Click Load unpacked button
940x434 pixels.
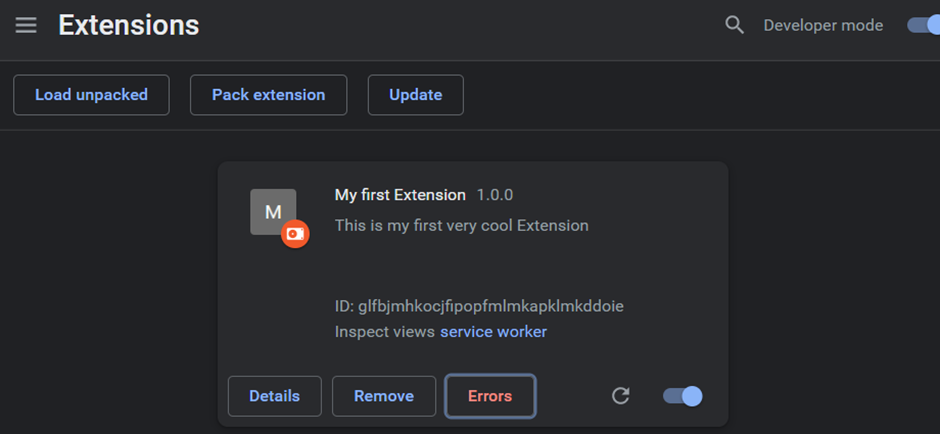pyautogui.click(x=91, y=95)
